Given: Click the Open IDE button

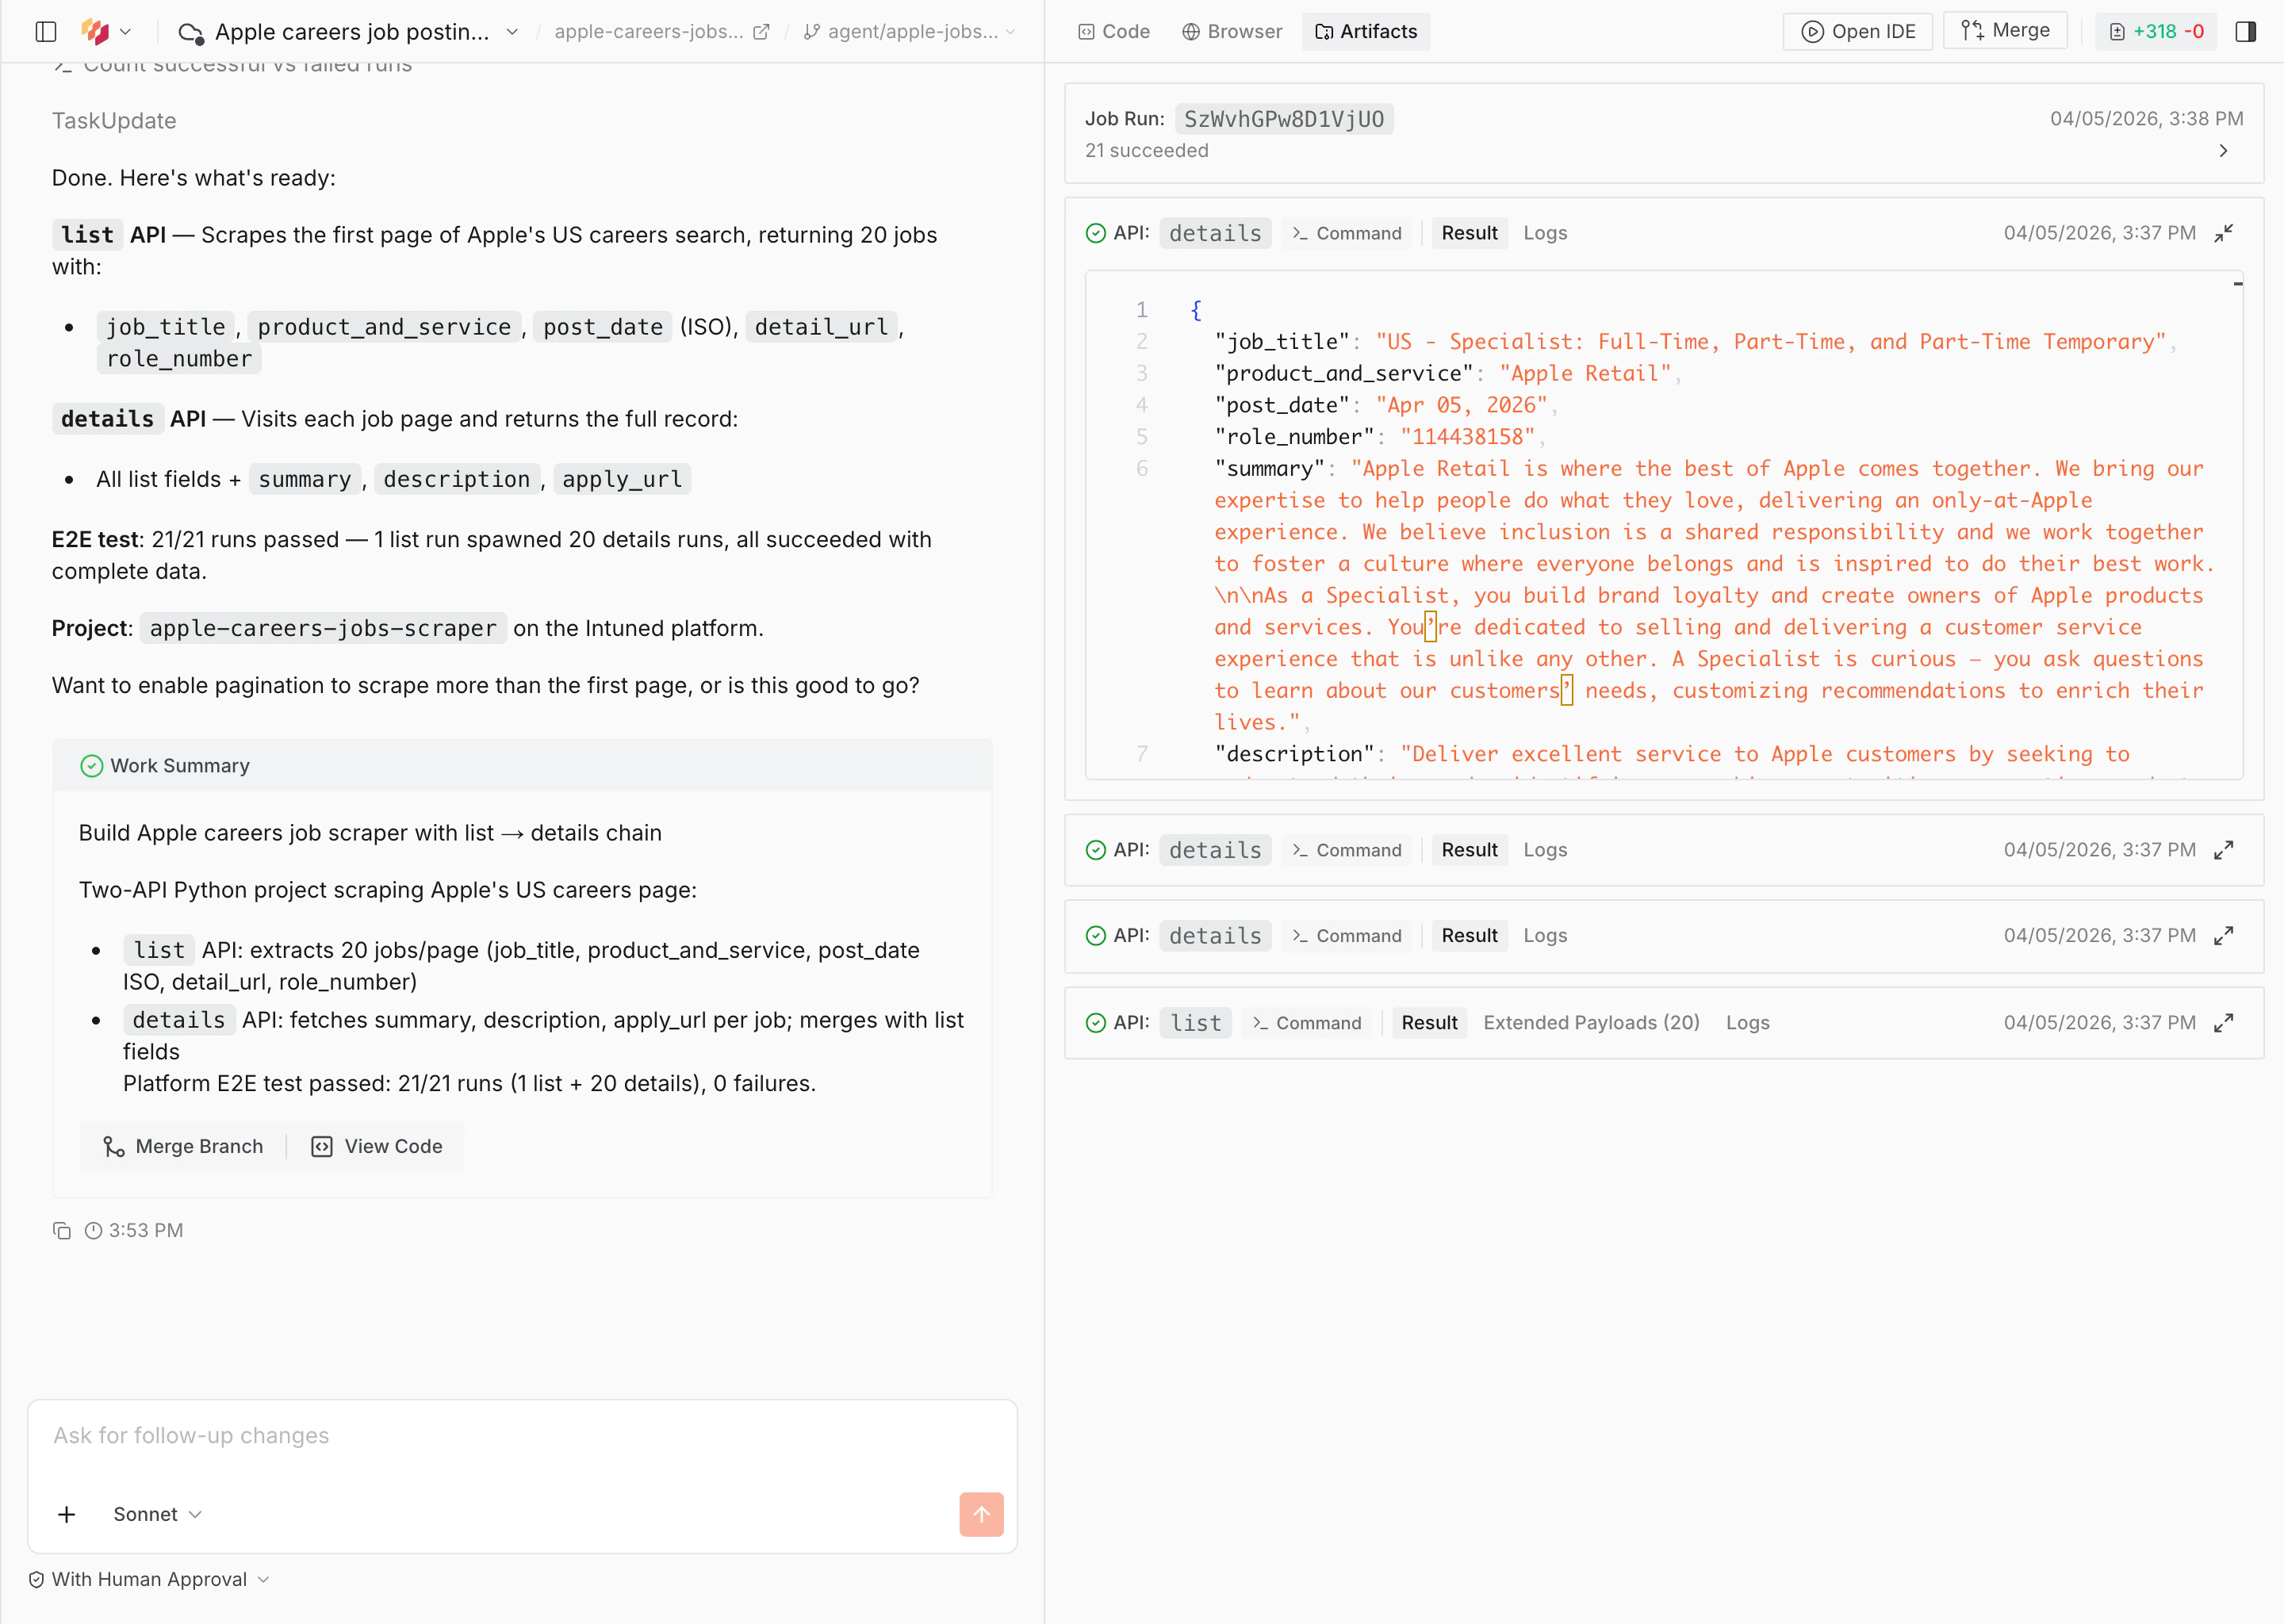Looking at the screenshot, I should click(1858, 32).
